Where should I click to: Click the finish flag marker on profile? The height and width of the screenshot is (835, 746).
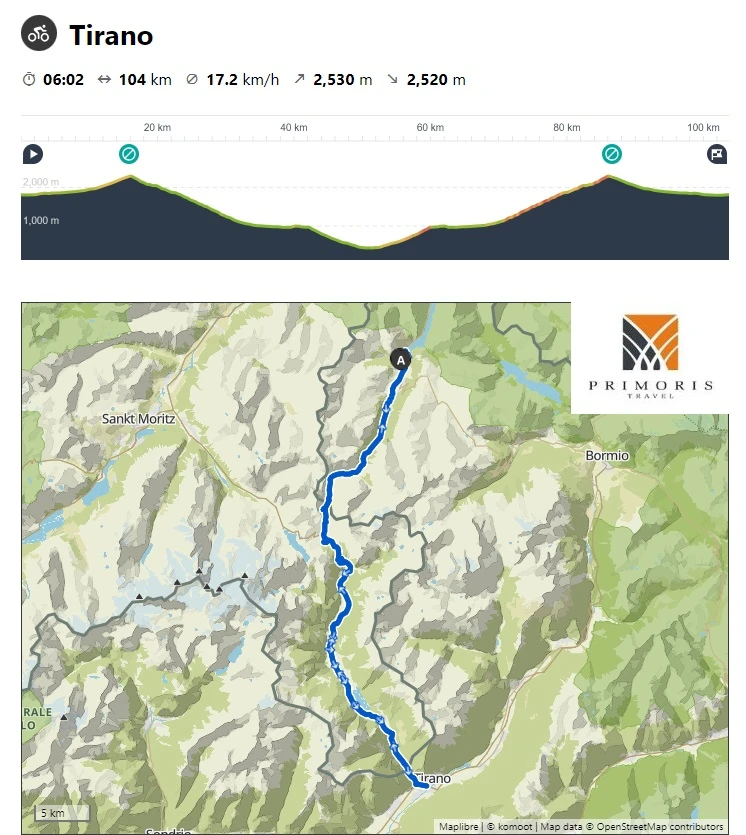point(717,154)
